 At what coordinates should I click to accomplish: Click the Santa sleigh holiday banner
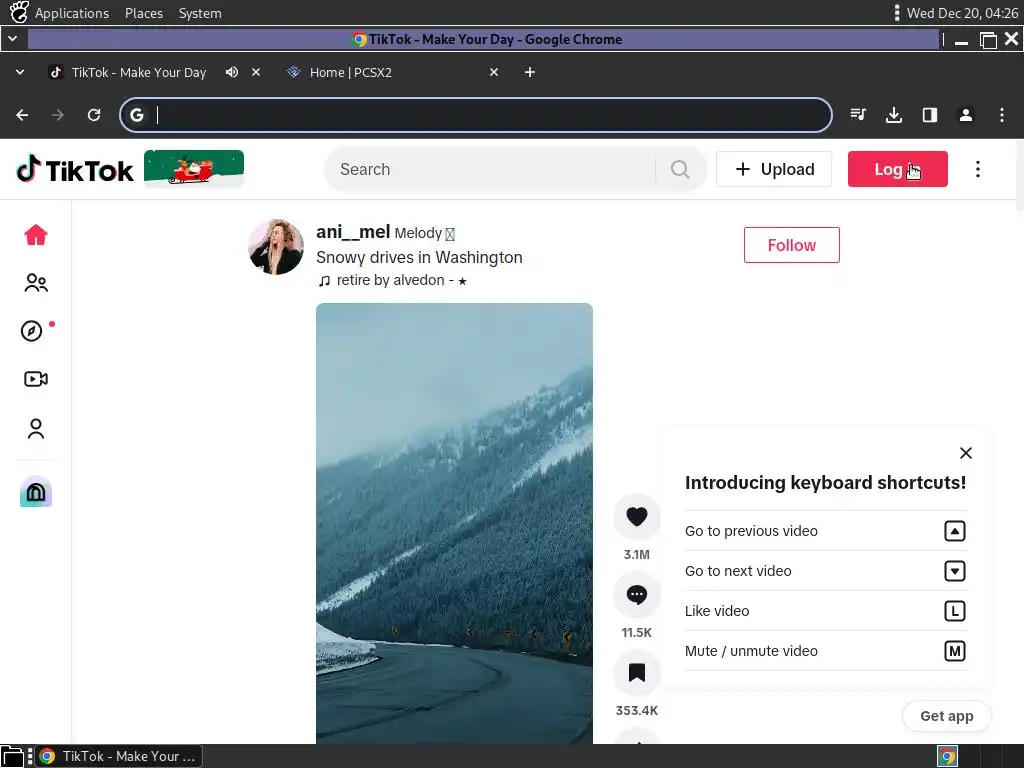tap(194, 168)
